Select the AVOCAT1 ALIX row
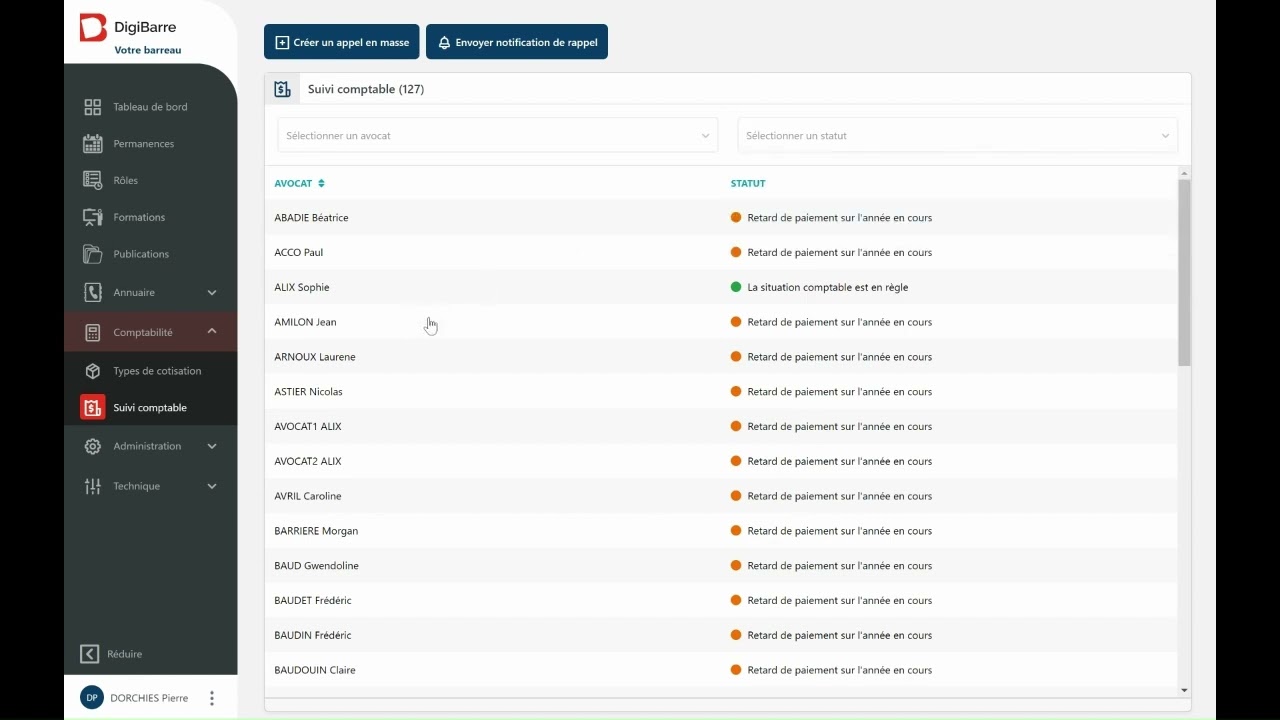The width and height of the screenshot is (1280, 720). (721, 427)
